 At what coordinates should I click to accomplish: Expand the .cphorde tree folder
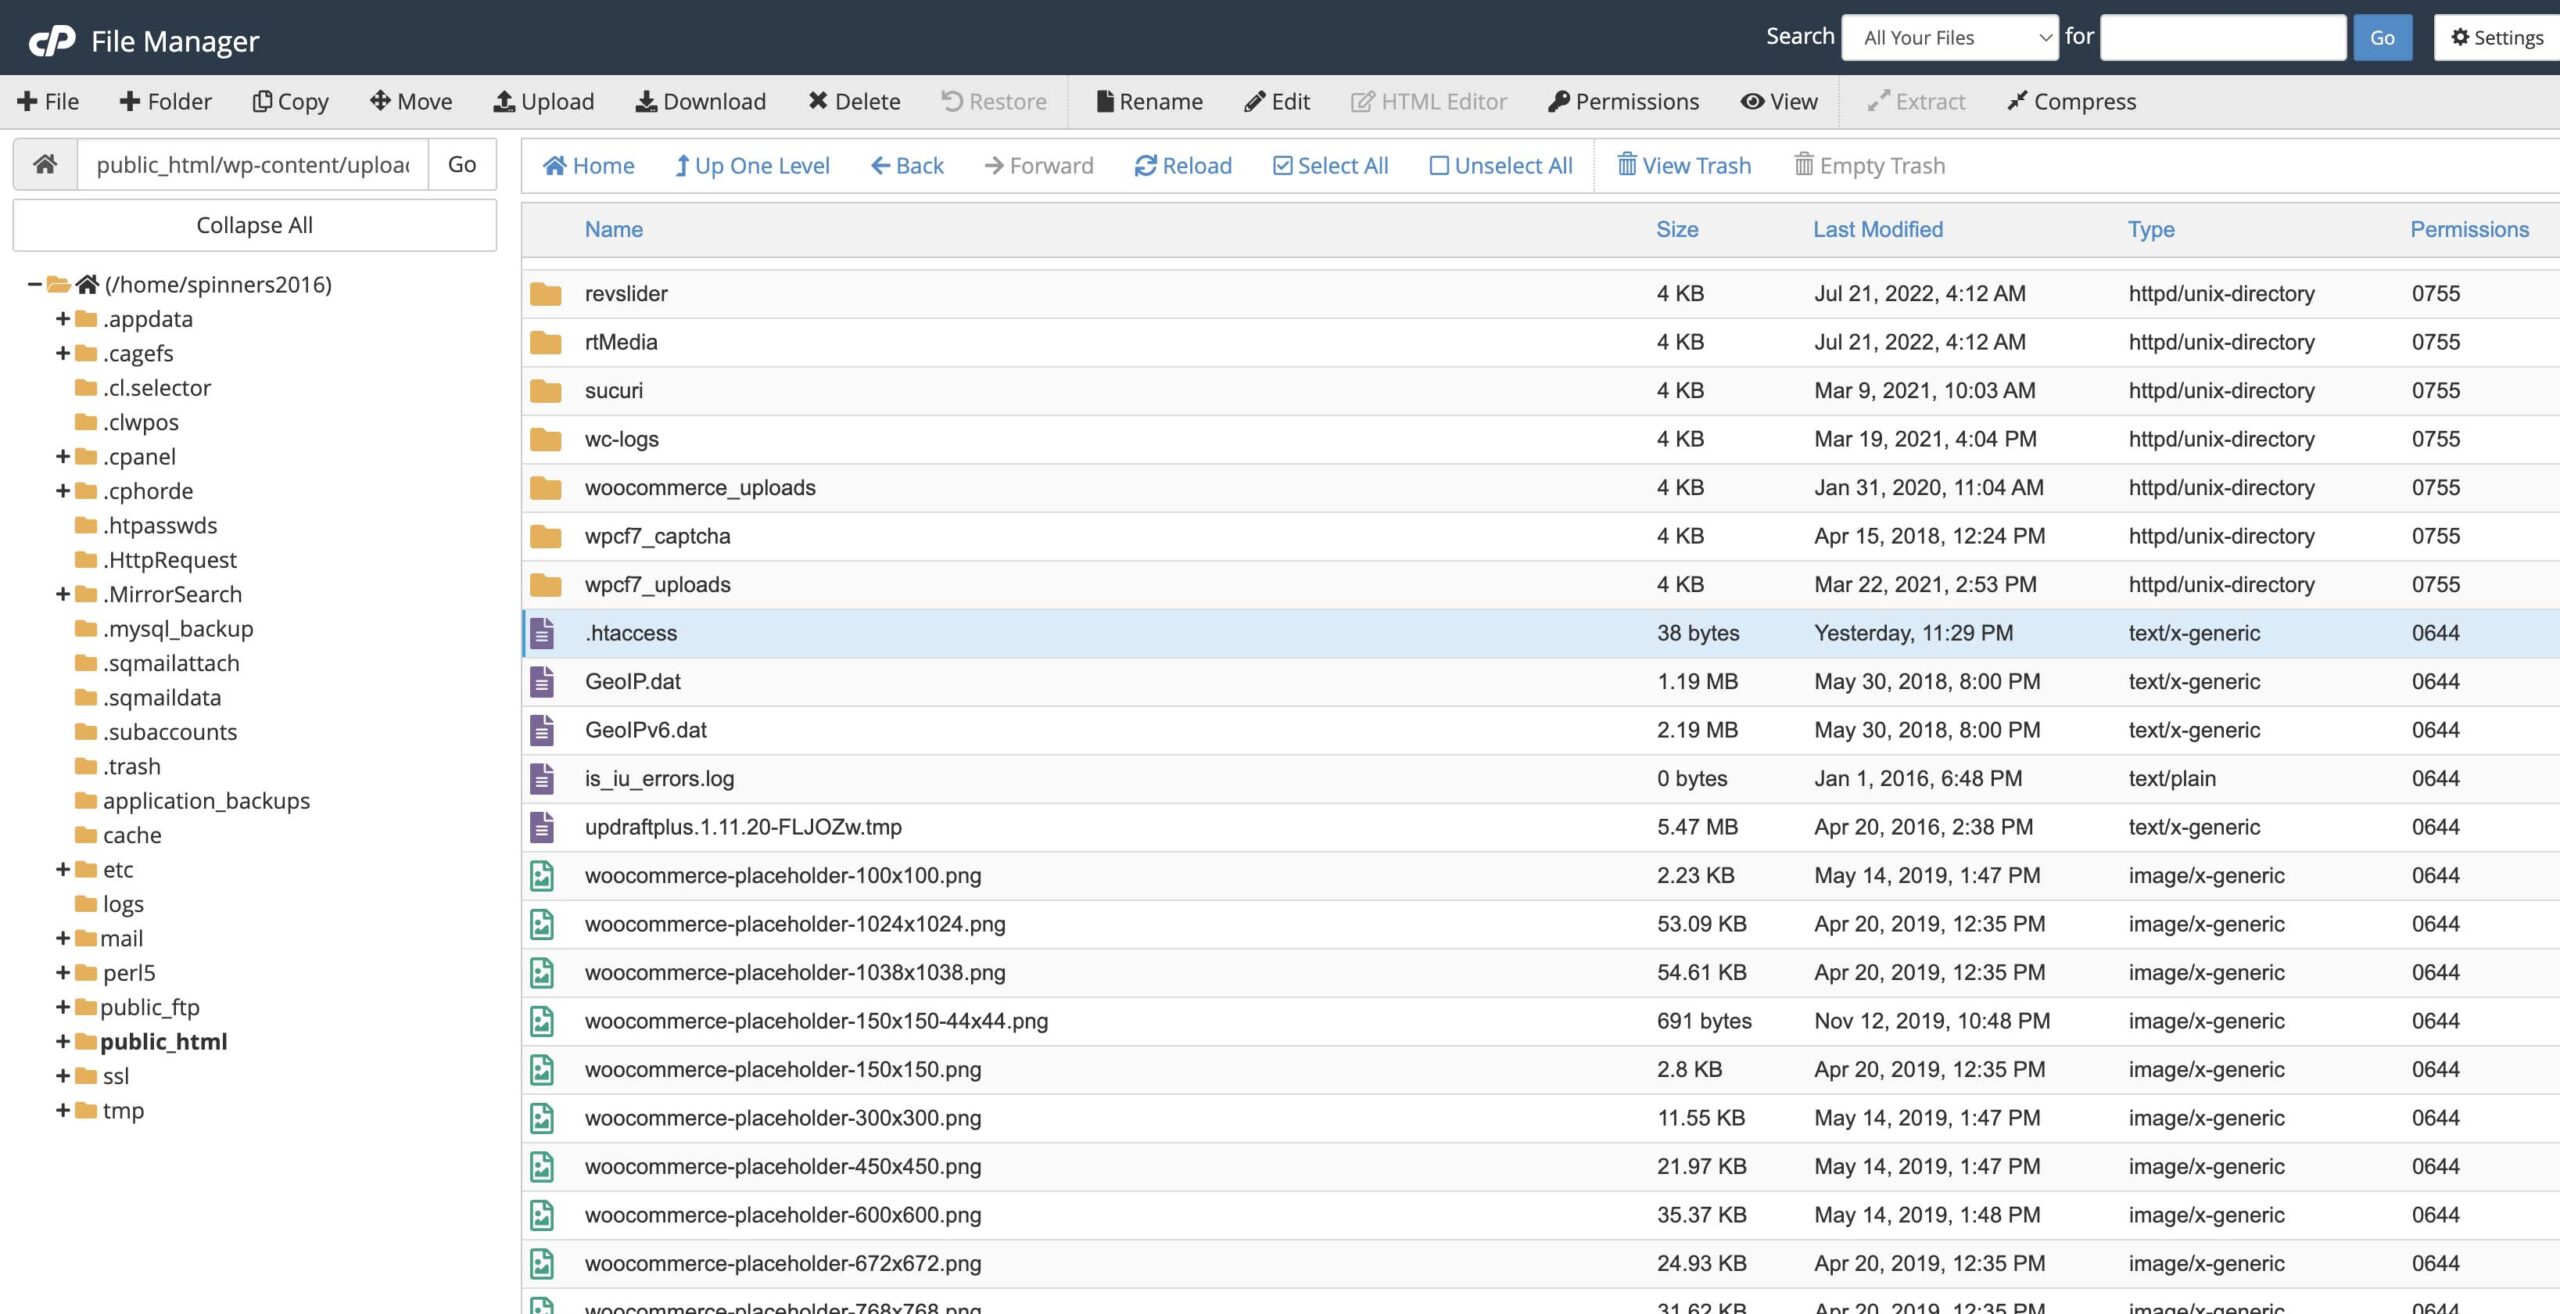pyautogui.click(x=63, y=490)
